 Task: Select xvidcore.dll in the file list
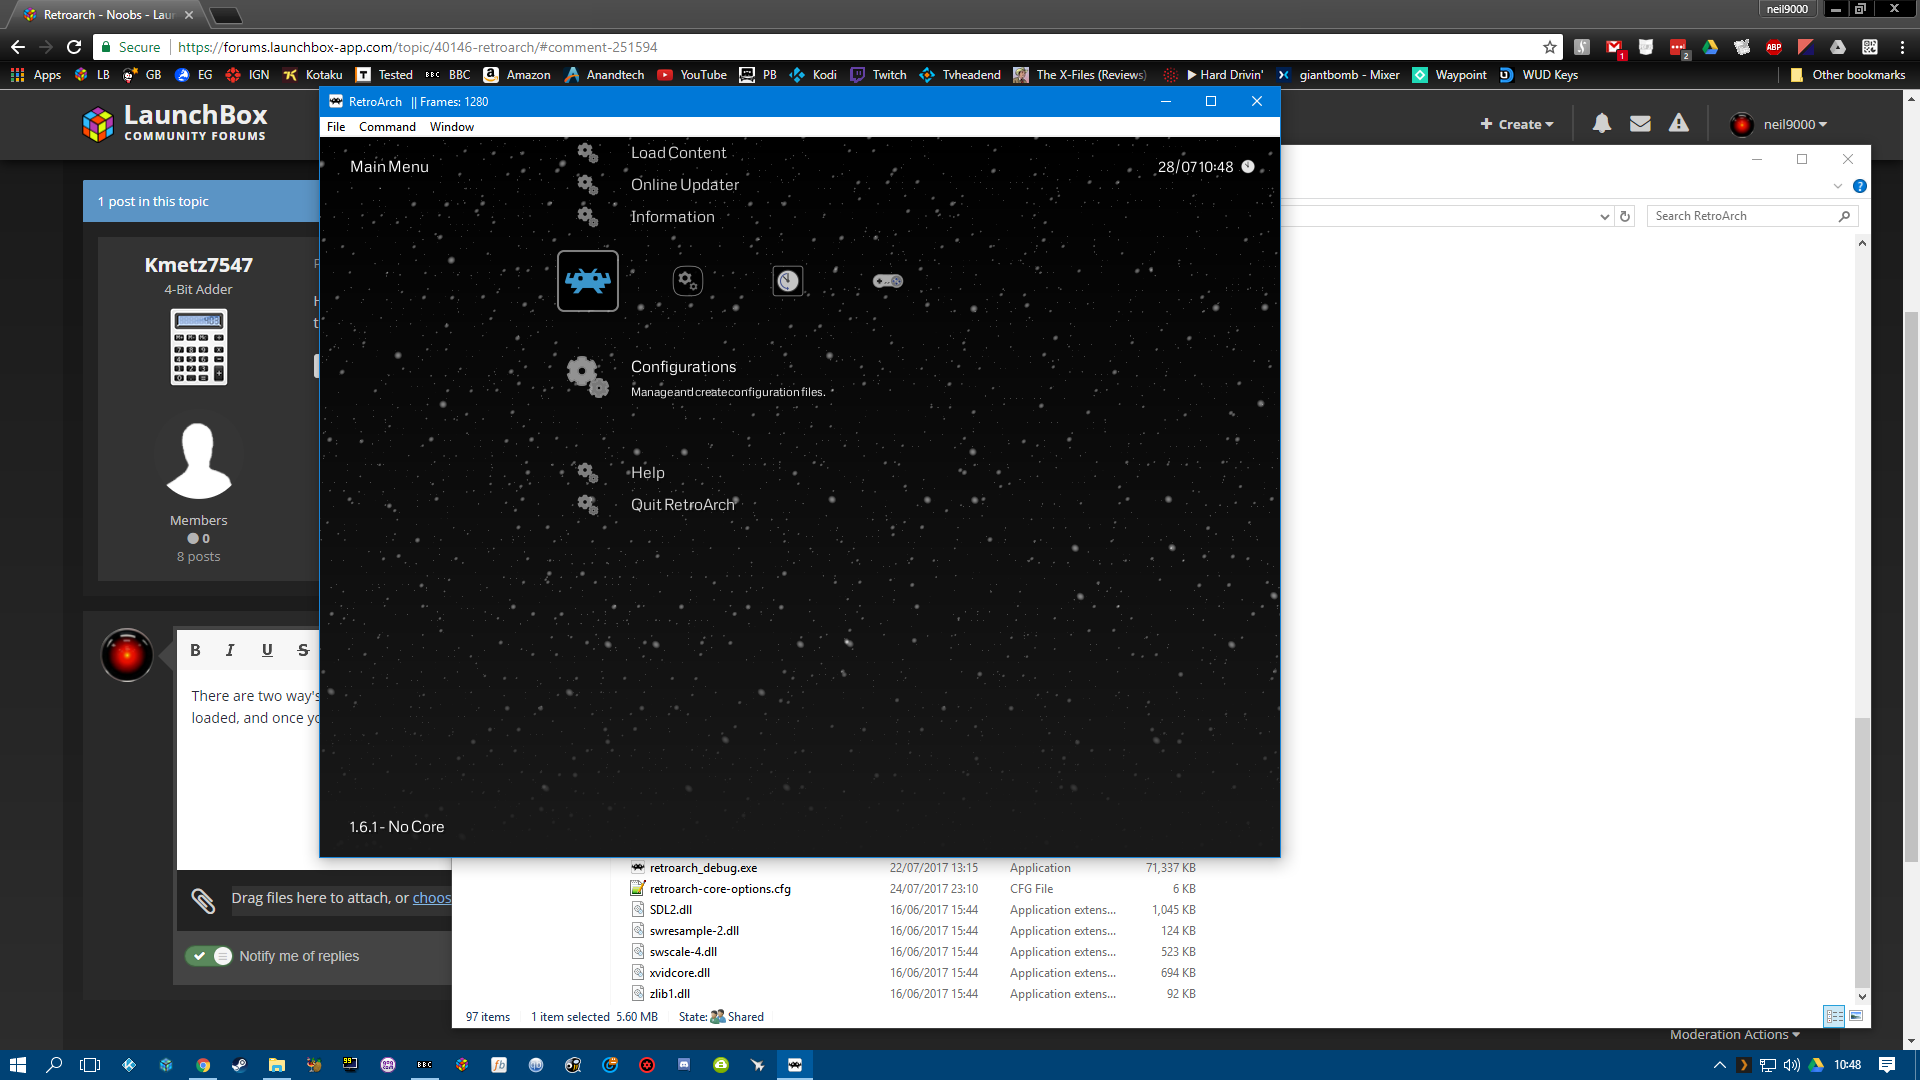(679, 973)
